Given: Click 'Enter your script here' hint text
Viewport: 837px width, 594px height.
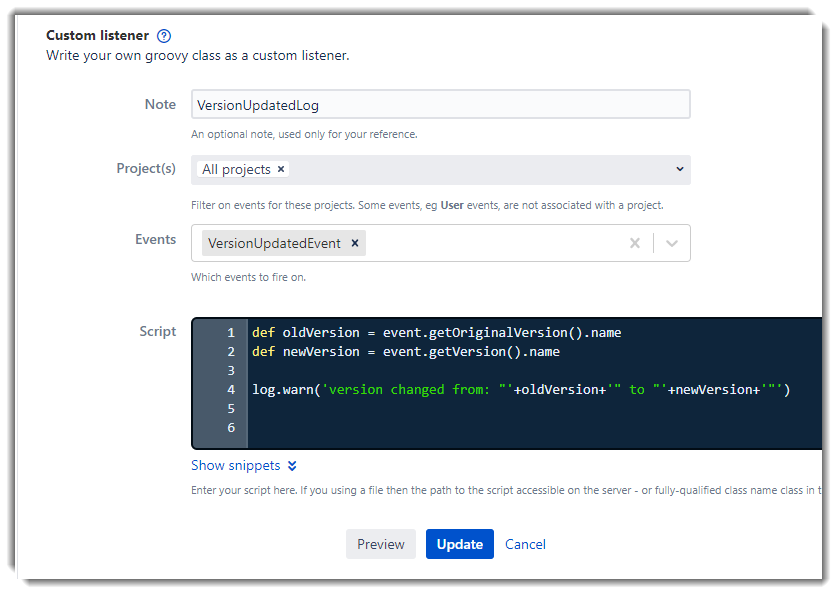Looking at the screenshot, I should [506, 490].
